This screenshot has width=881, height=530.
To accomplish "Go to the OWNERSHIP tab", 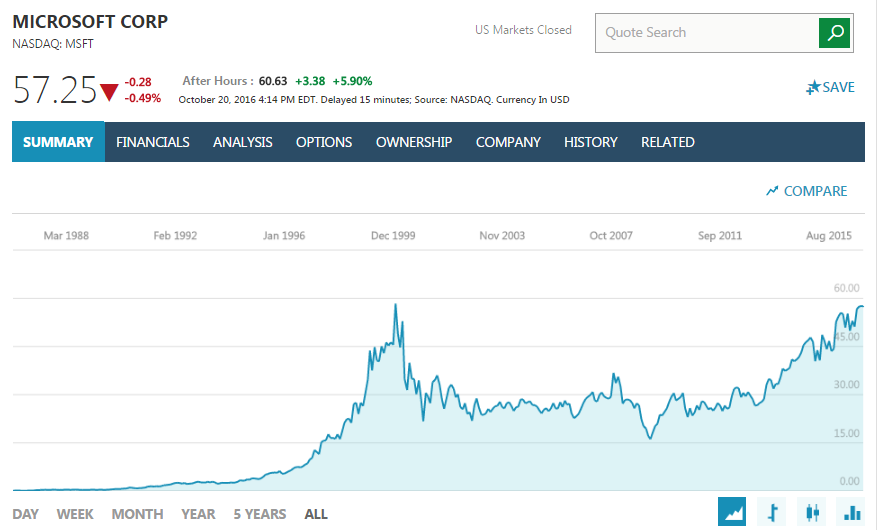I will pos(414,142).
